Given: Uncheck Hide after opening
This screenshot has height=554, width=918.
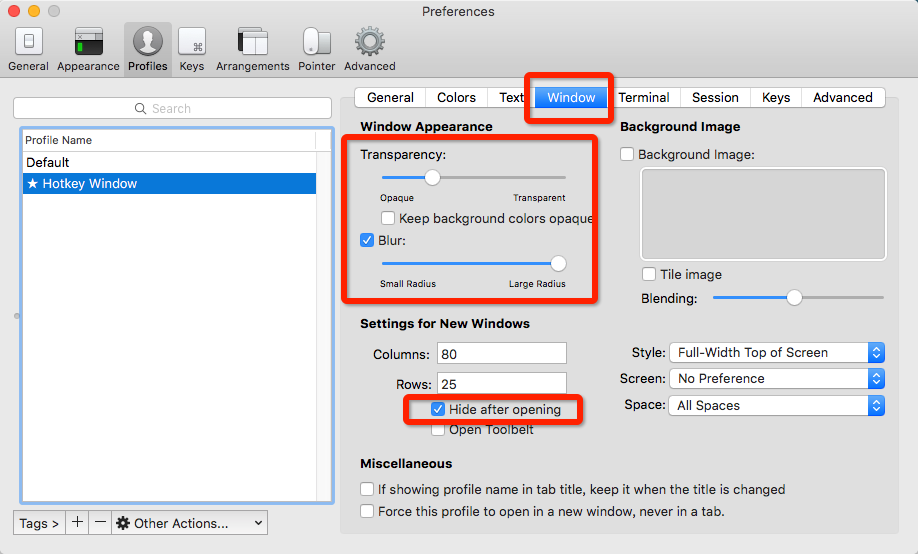Looking at the screenshot, I should [x=438, y=409].
